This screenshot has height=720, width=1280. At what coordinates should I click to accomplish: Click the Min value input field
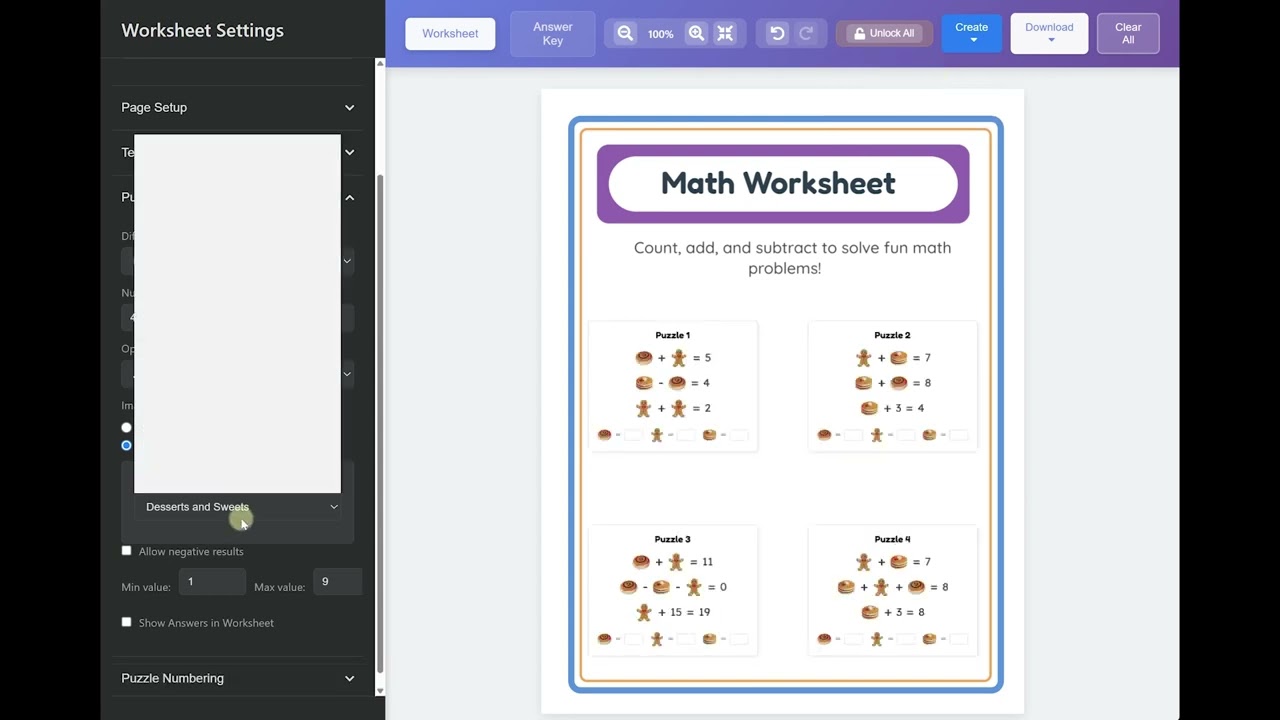click(x=212, y=582)
